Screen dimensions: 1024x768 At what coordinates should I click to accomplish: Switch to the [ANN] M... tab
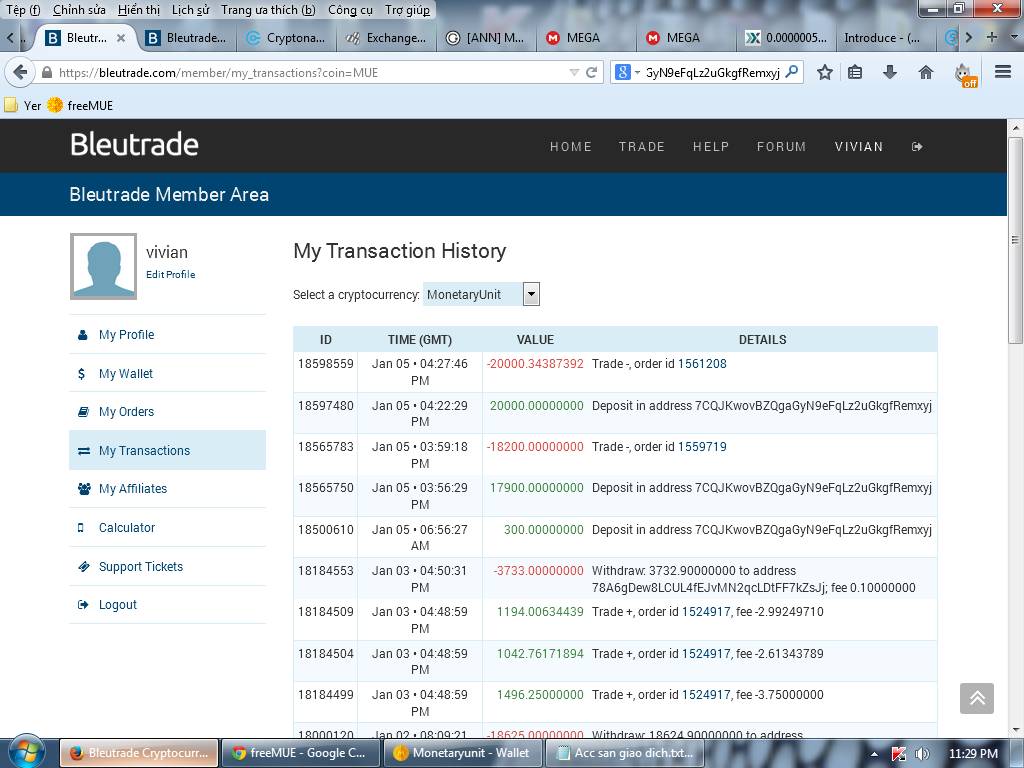(x=486, y=38)
